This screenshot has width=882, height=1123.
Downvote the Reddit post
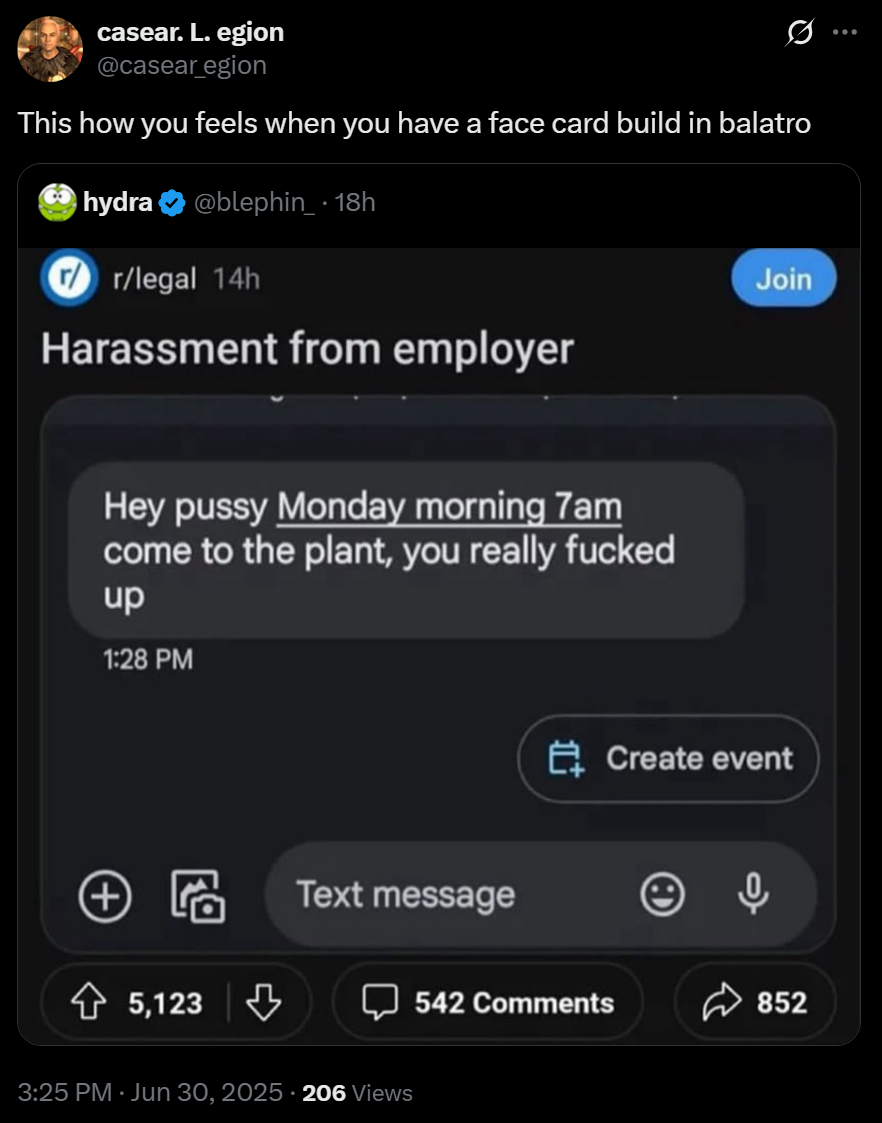click(x=264, y=1002)
